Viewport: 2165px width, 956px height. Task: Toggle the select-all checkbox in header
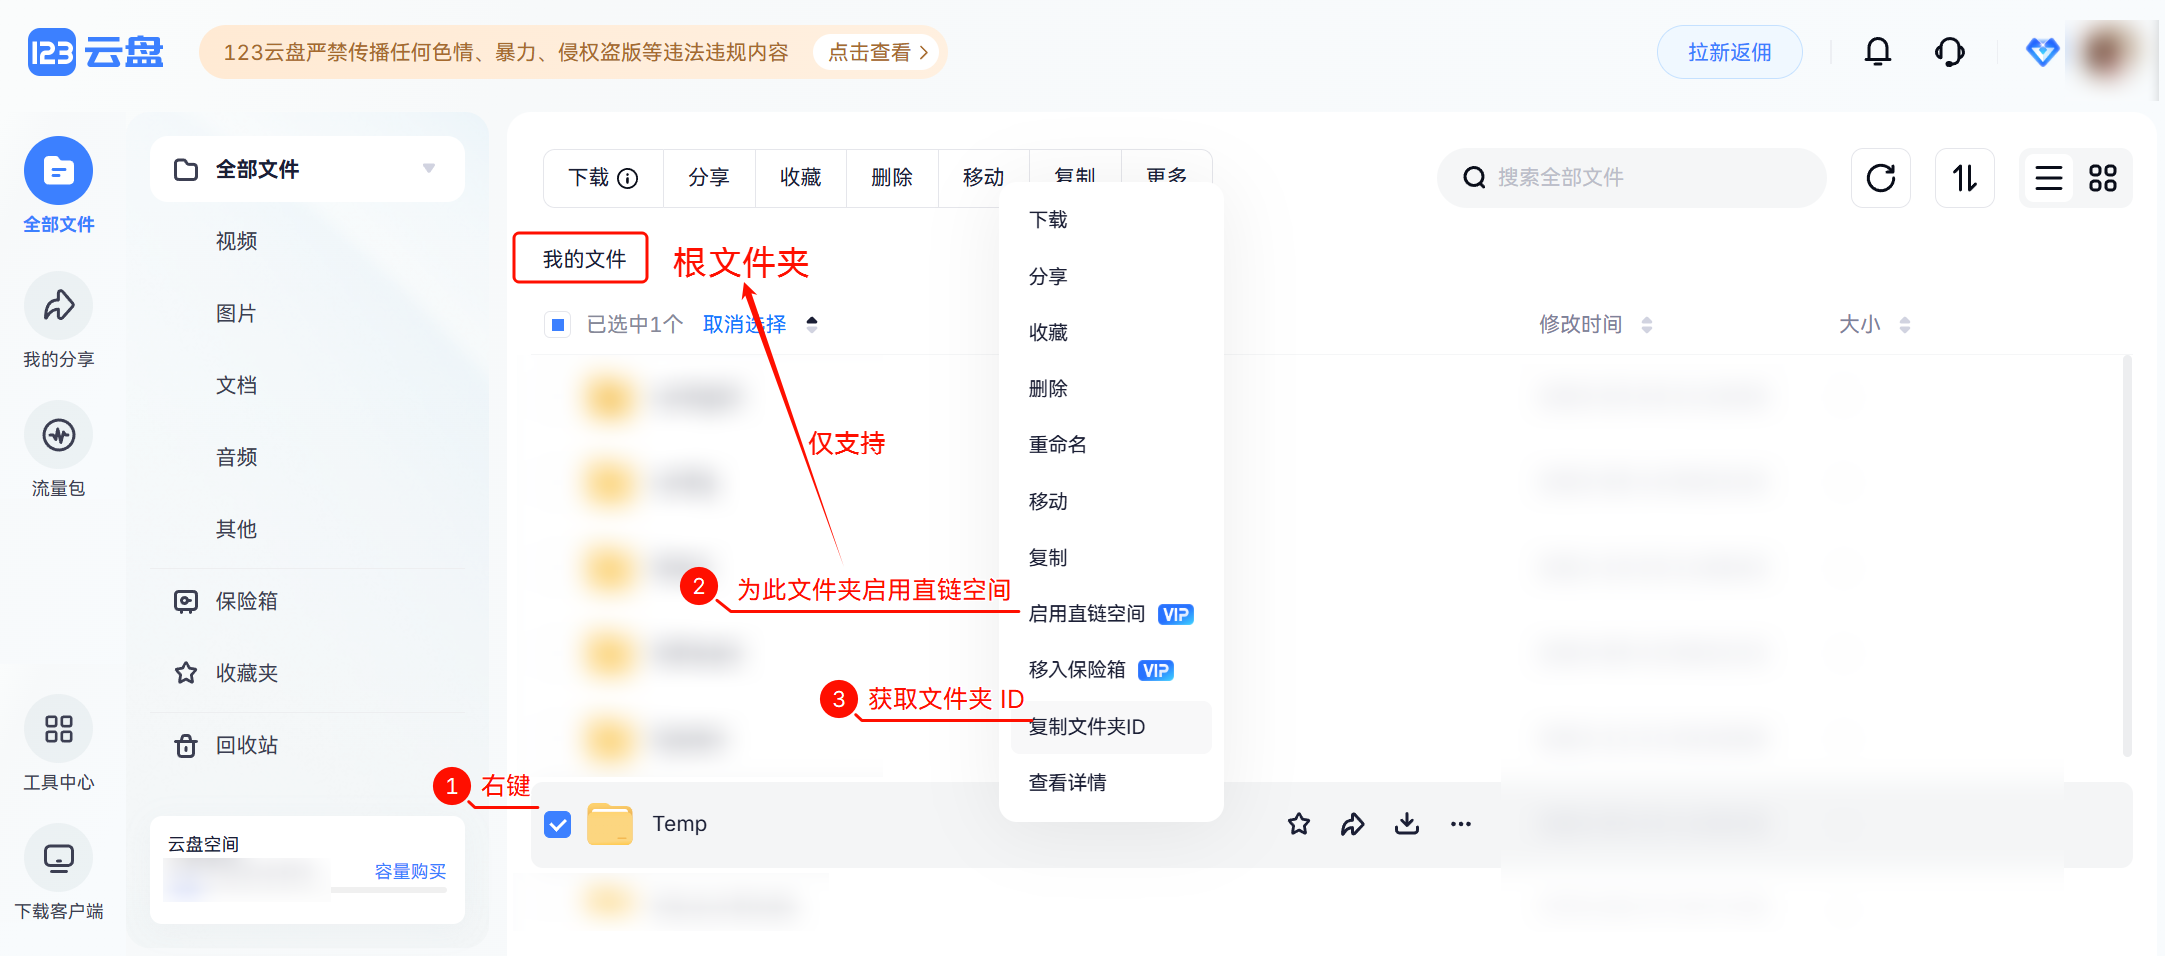click(x=558, y=324)
